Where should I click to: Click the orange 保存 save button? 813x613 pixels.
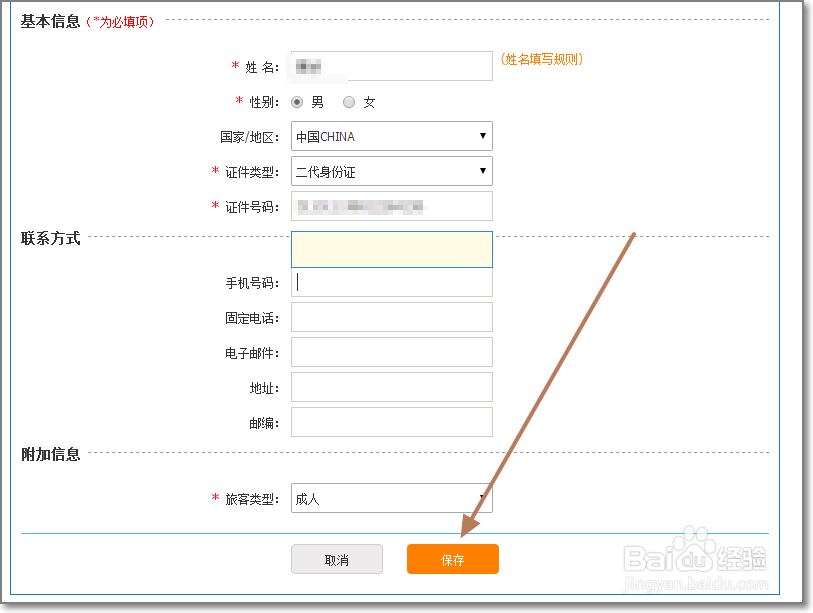point(452,559)
